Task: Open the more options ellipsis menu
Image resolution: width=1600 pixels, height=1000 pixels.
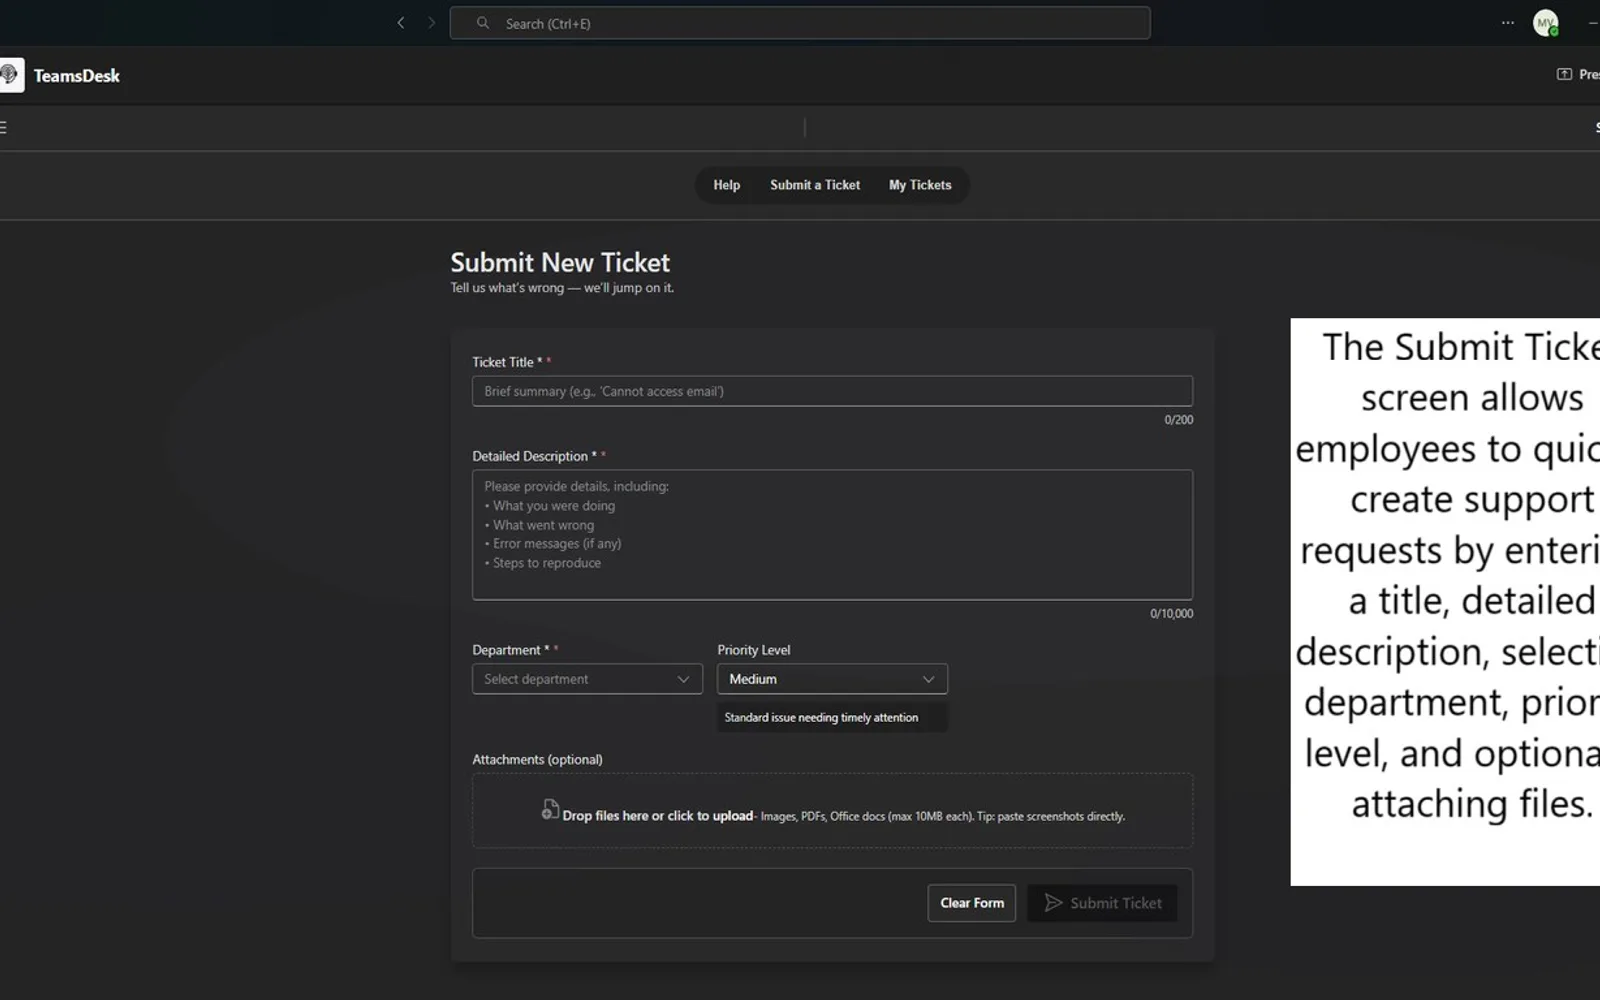Action: tap(1507, 23)
